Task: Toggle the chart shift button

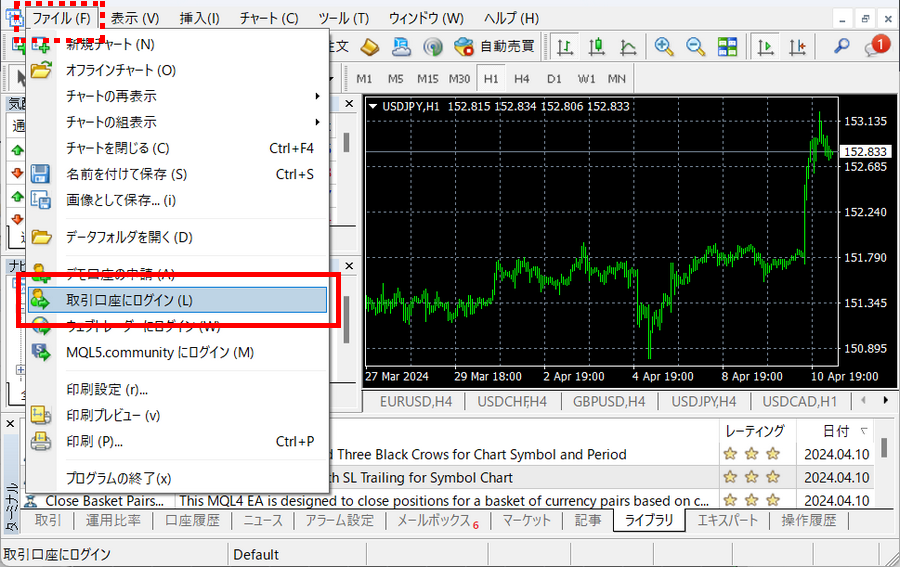Action: (x=797, y=46)
